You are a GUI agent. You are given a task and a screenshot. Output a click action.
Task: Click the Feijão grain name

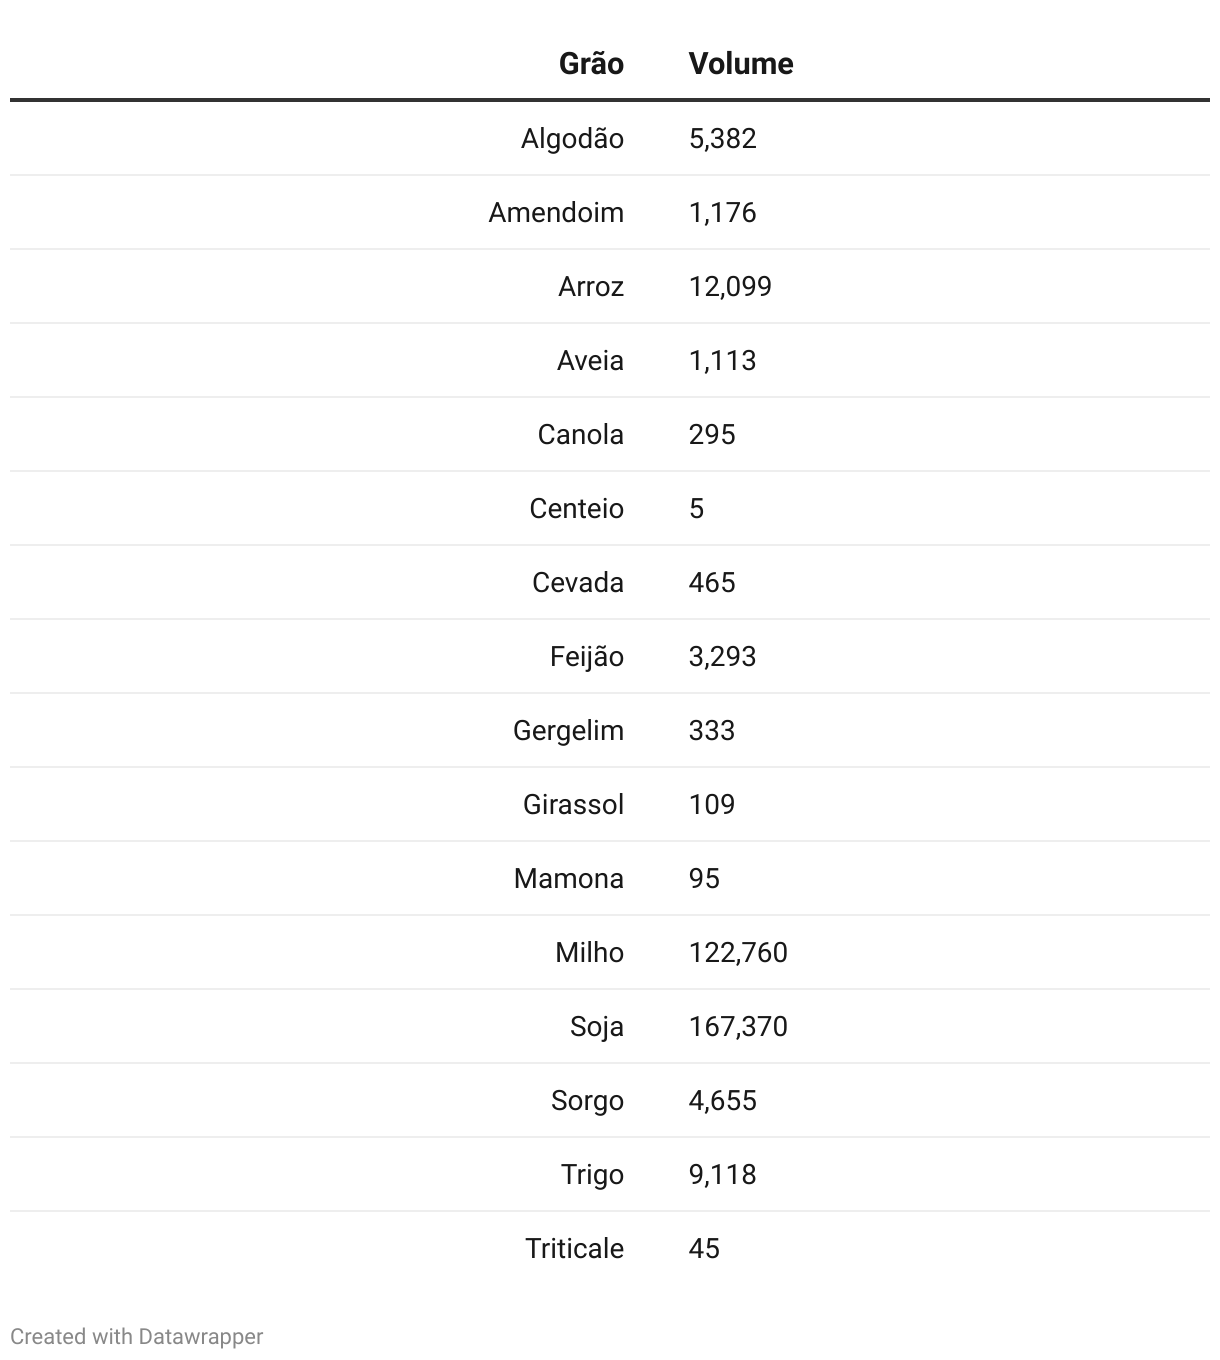586,657
